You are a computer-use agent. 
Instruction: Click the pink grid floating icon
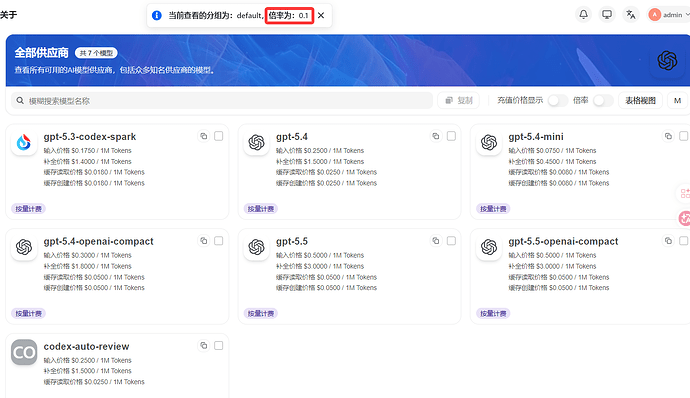pyautogui.click(x=685, y=193)
